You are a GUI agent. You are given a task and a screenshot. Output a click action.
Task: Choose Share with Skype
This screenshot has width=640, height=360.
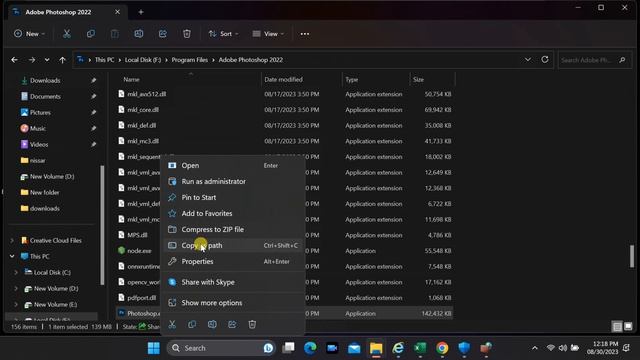[x=234, y=282]
